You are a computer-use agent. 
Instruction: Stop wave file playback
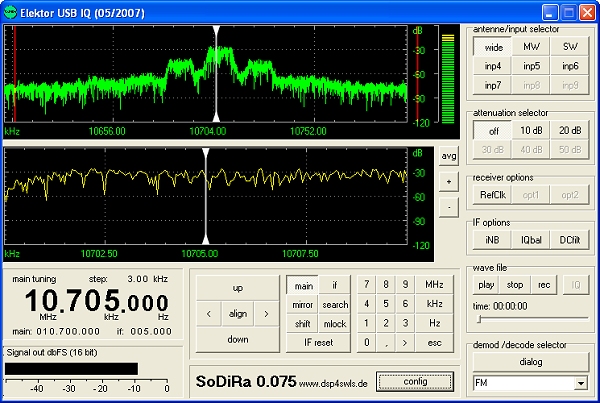coord(515,285)
